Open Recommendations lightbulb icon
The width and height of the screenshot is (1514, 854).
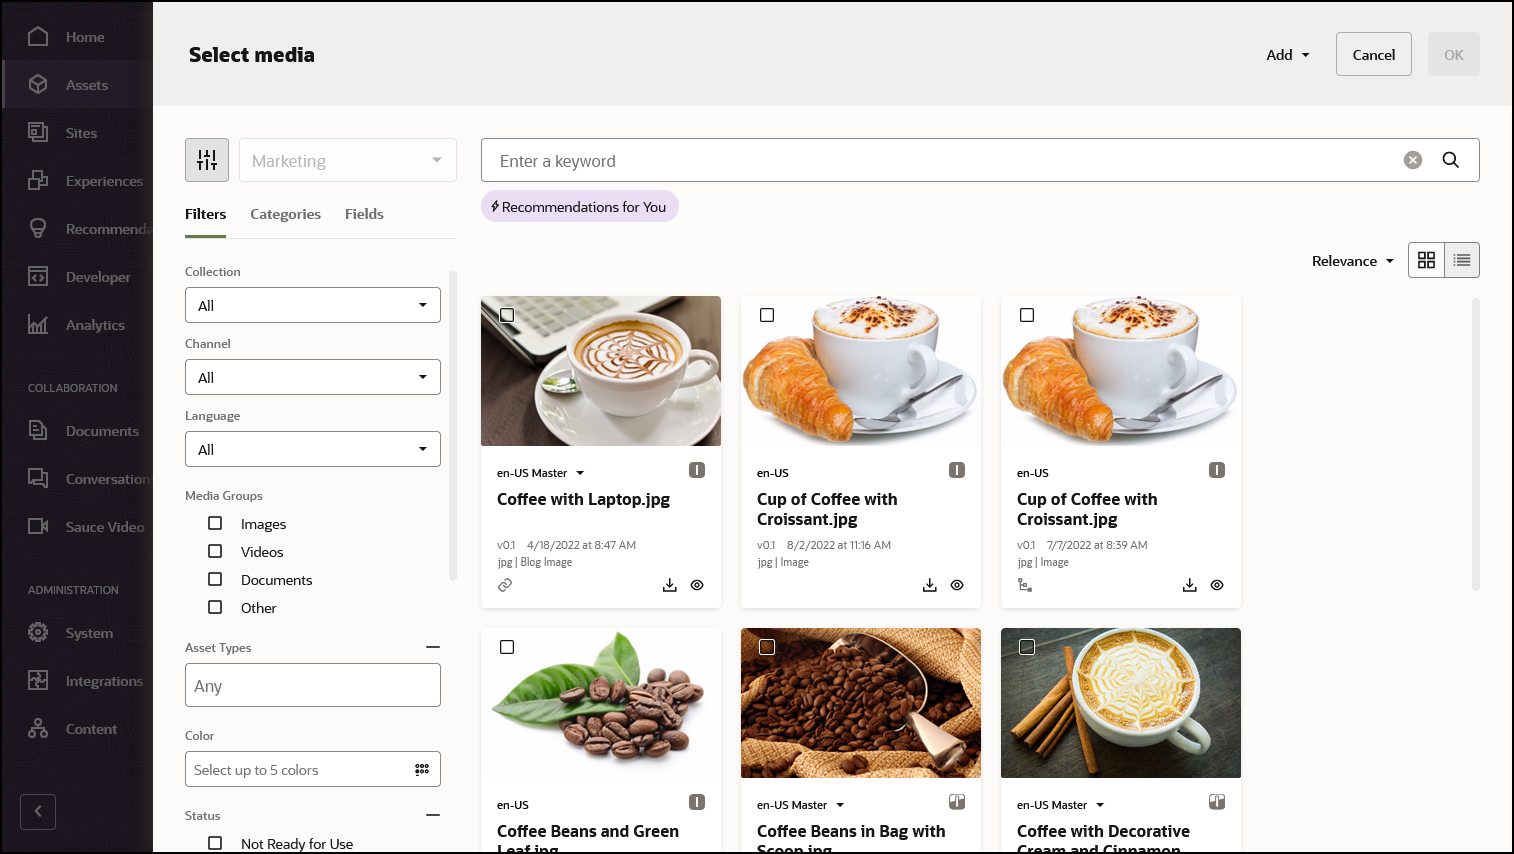pos(38,228)
